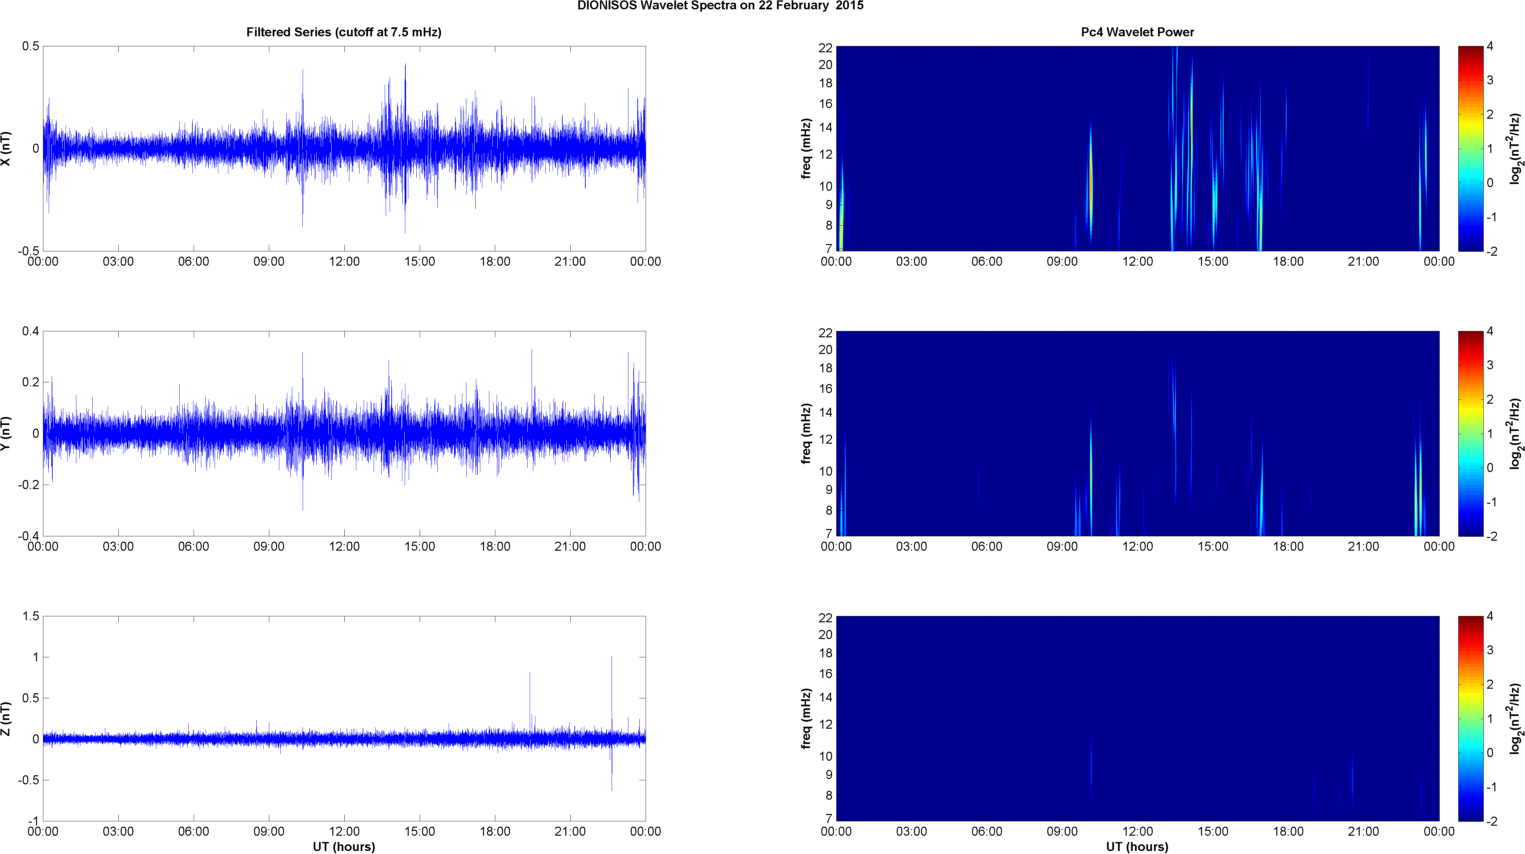1525x854 pixels.
Task: Click the Z (nT) axis label
Action: [7, 718]
